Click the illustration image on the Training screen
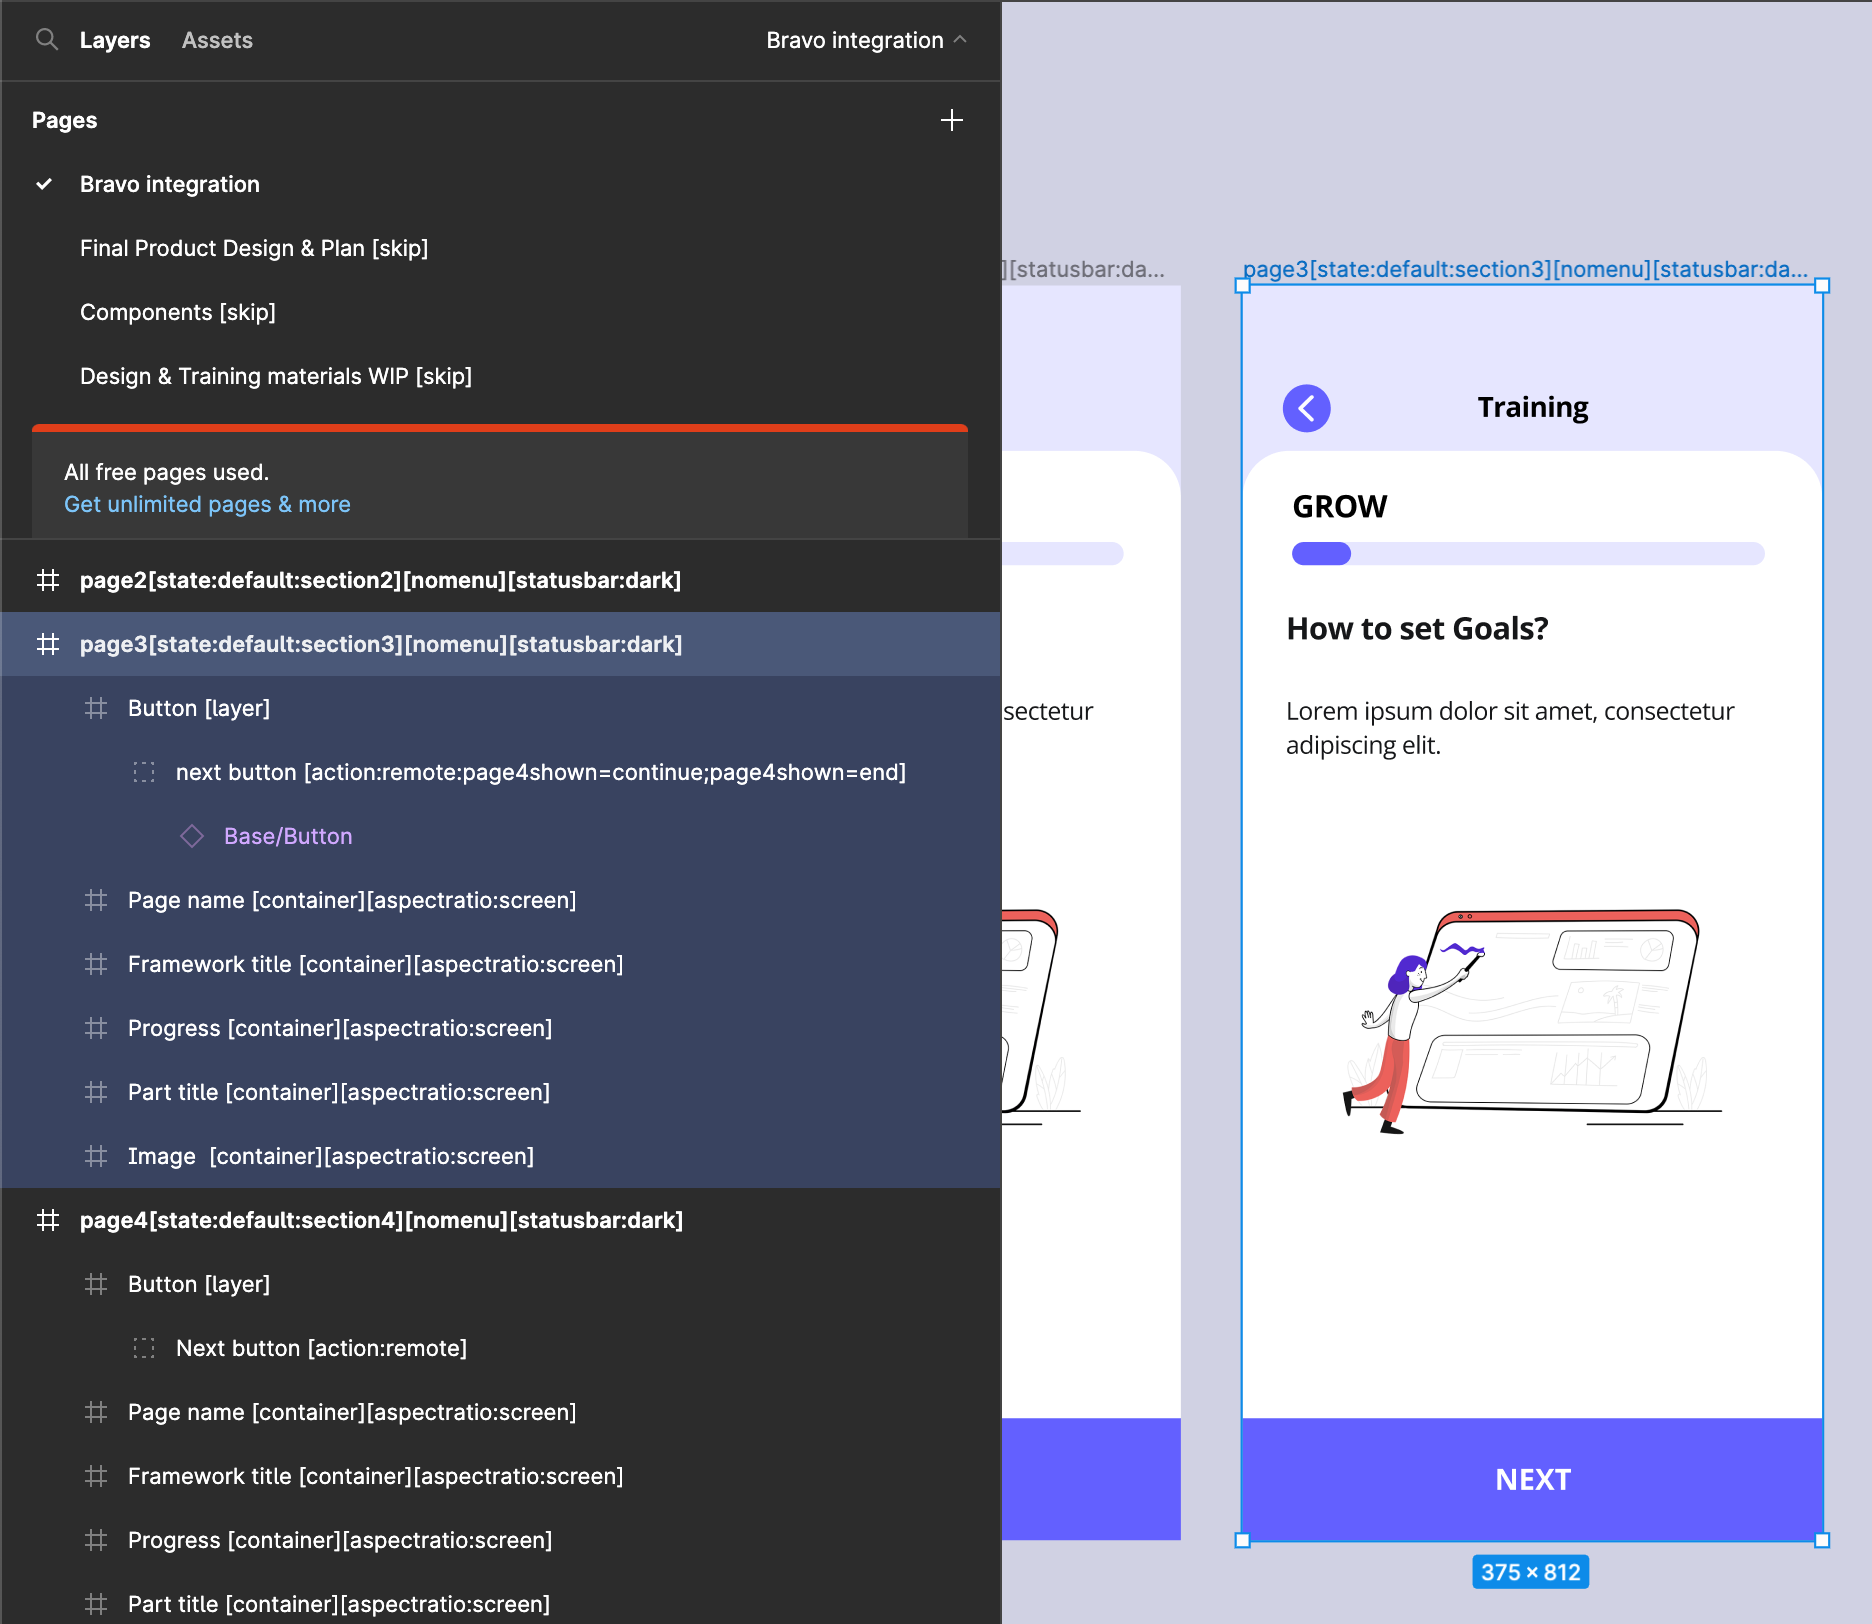The height and width of the screenshot is (1624, 1872). click(x=1530, y=1020)
